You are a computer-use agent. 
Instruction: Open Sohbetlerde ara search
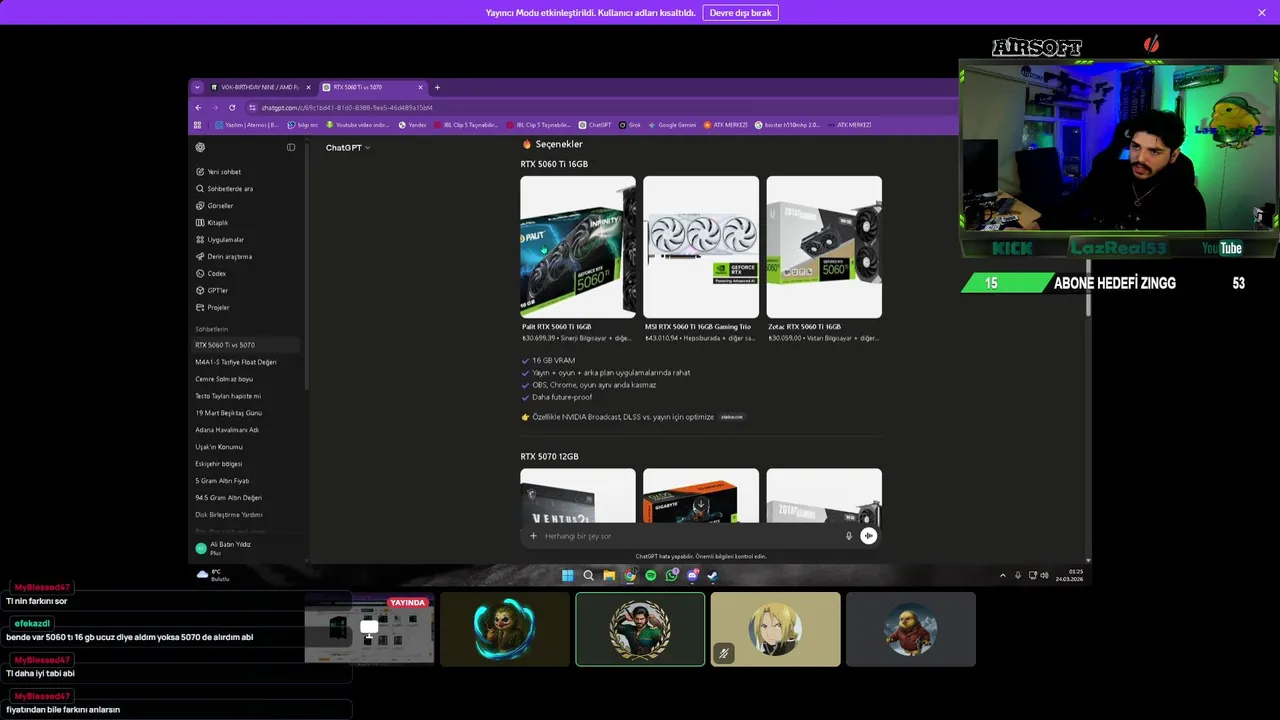pyautogui.click(x=246, y=189)
